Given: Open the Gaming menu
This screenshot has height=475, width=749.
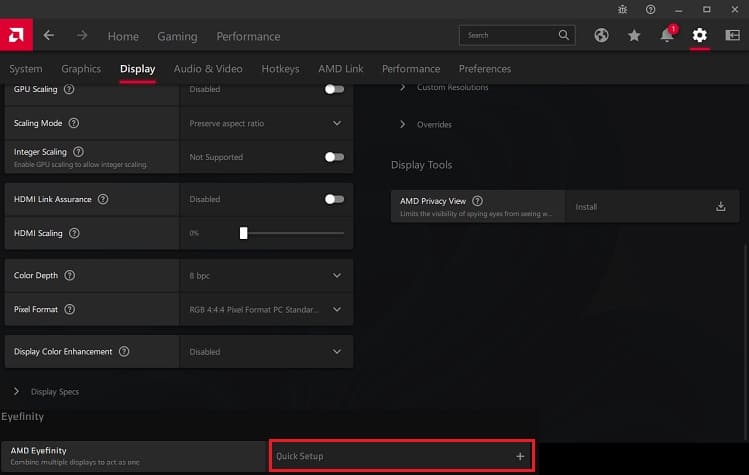Looking at the screenshot, I should tap(177, 36).
